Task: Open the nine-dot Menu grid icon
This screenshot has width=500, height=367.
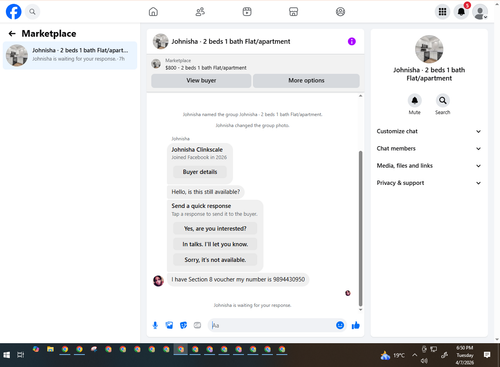Action: point(442,12)
